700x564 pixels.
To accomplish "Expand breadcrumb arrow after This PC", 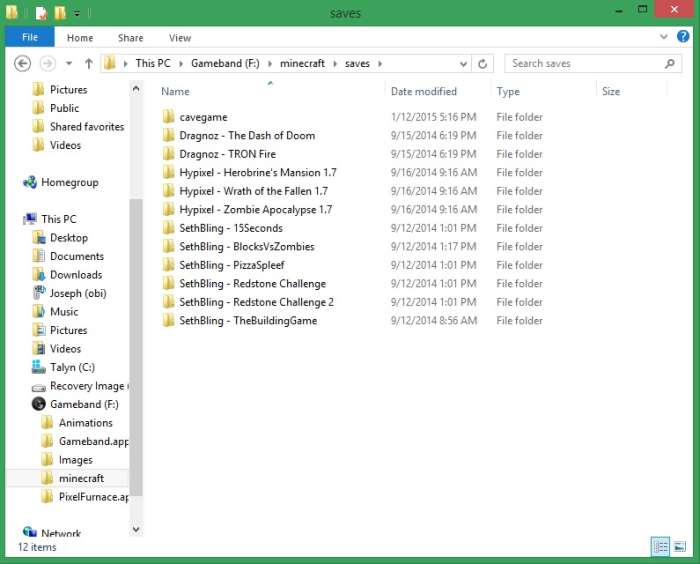I will click(181, 64).
